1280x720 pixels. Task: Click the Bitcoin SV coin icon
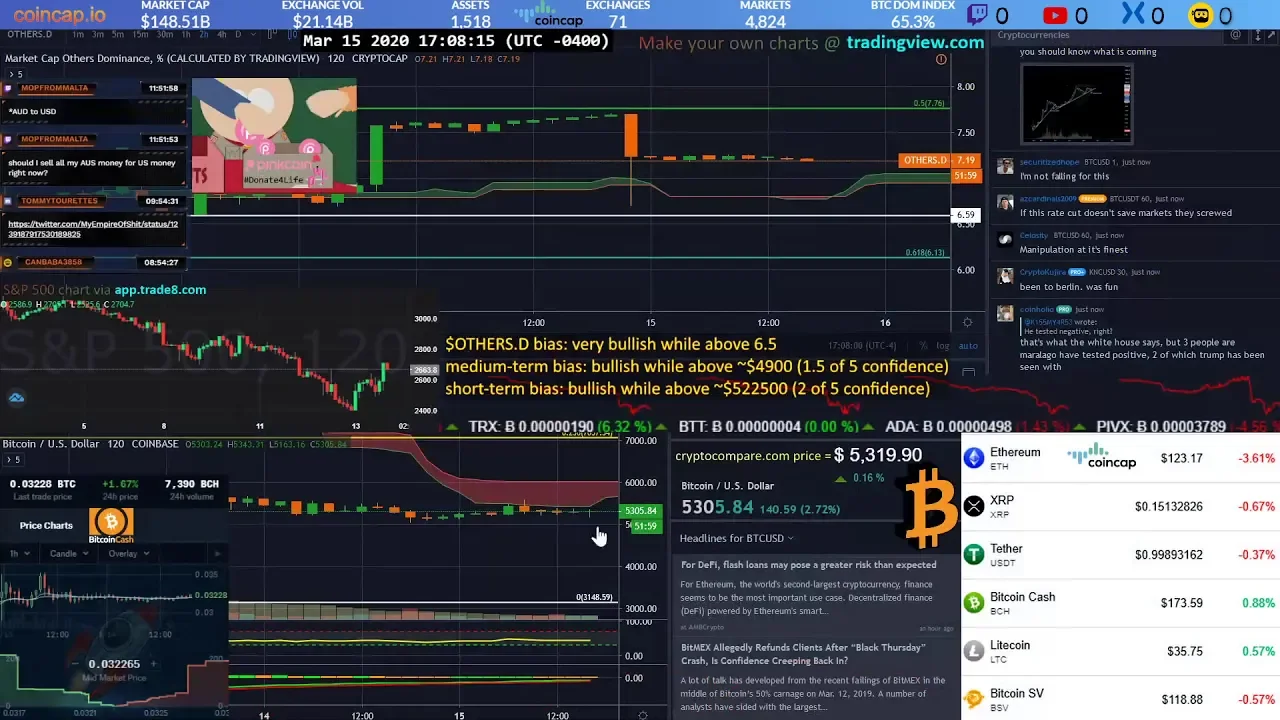point(974,699)
